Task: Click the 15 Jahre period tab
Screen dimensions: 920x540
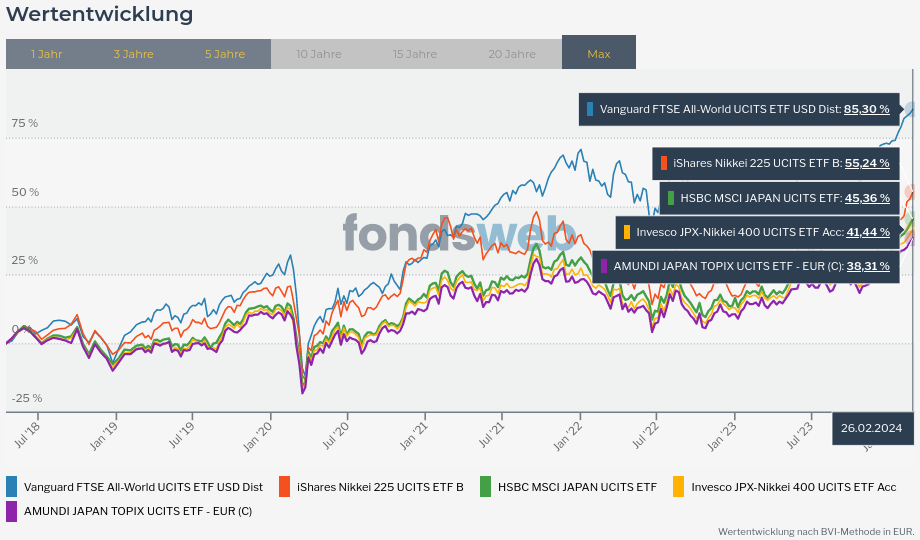Action: (x=415, y=54)
